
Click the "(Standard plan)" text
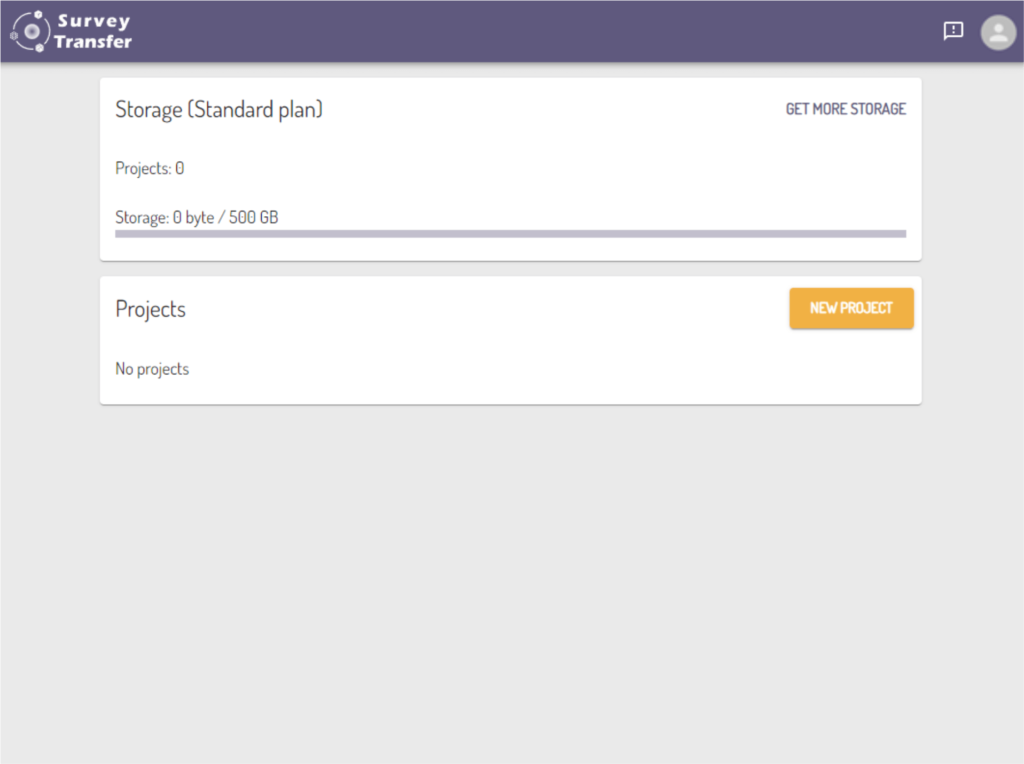pos(255,109)
